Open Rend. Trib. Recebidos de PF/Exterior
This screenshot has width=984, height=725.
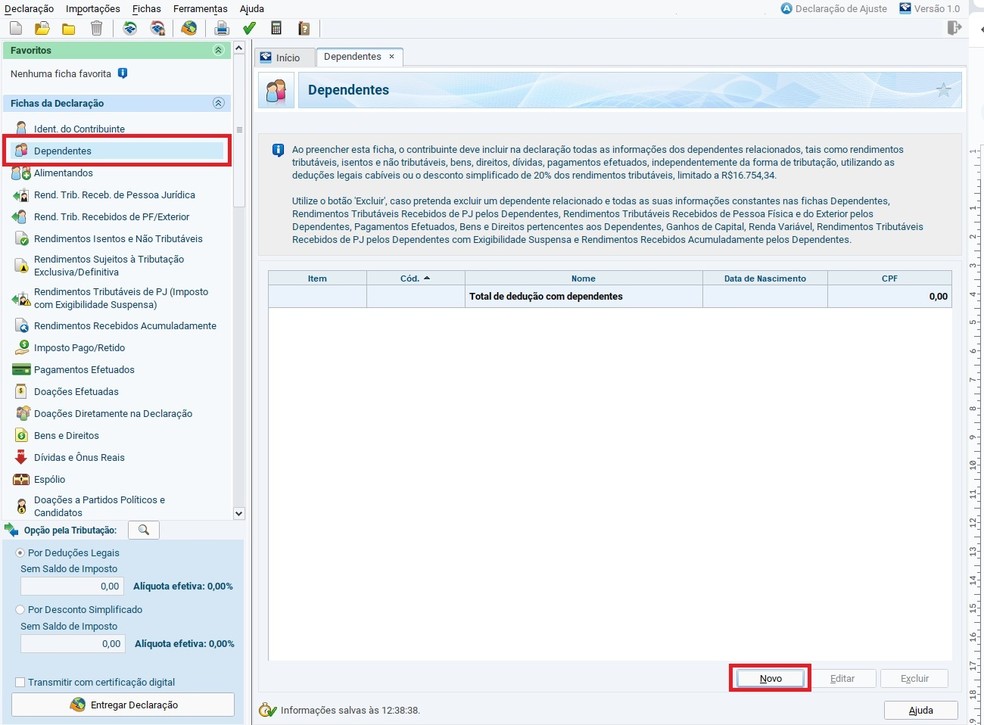[111, 217]
